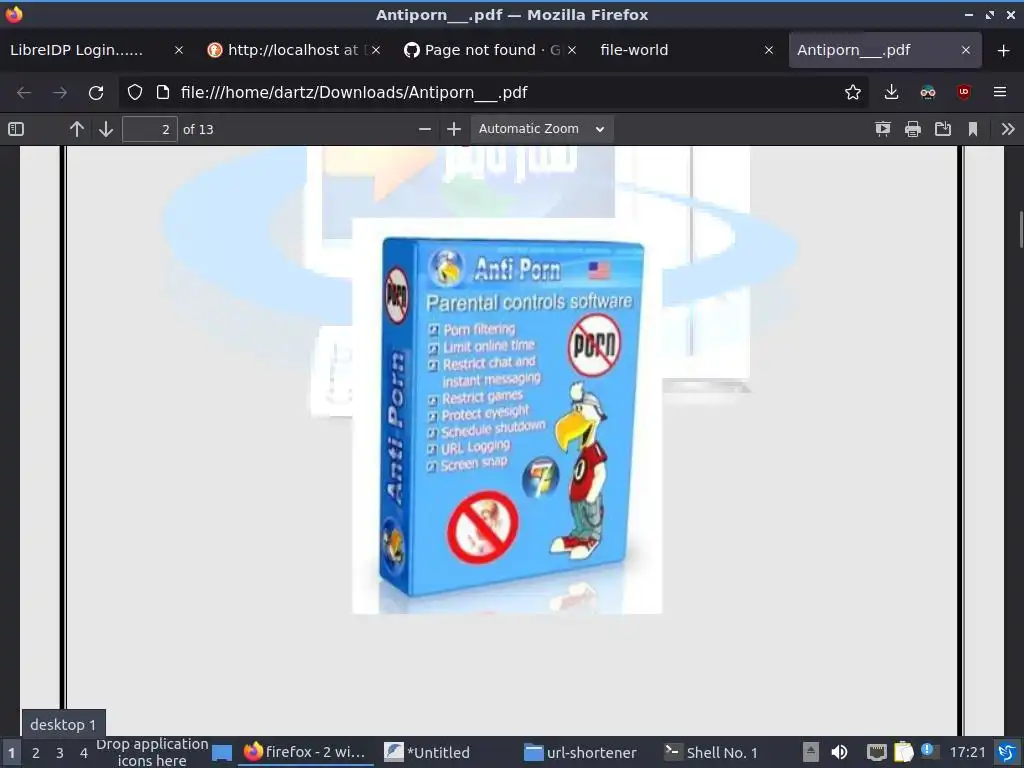This screenshot has height=768, width=1024.
Task: Go to previous PDF page arrow
Action: point(76,129)
